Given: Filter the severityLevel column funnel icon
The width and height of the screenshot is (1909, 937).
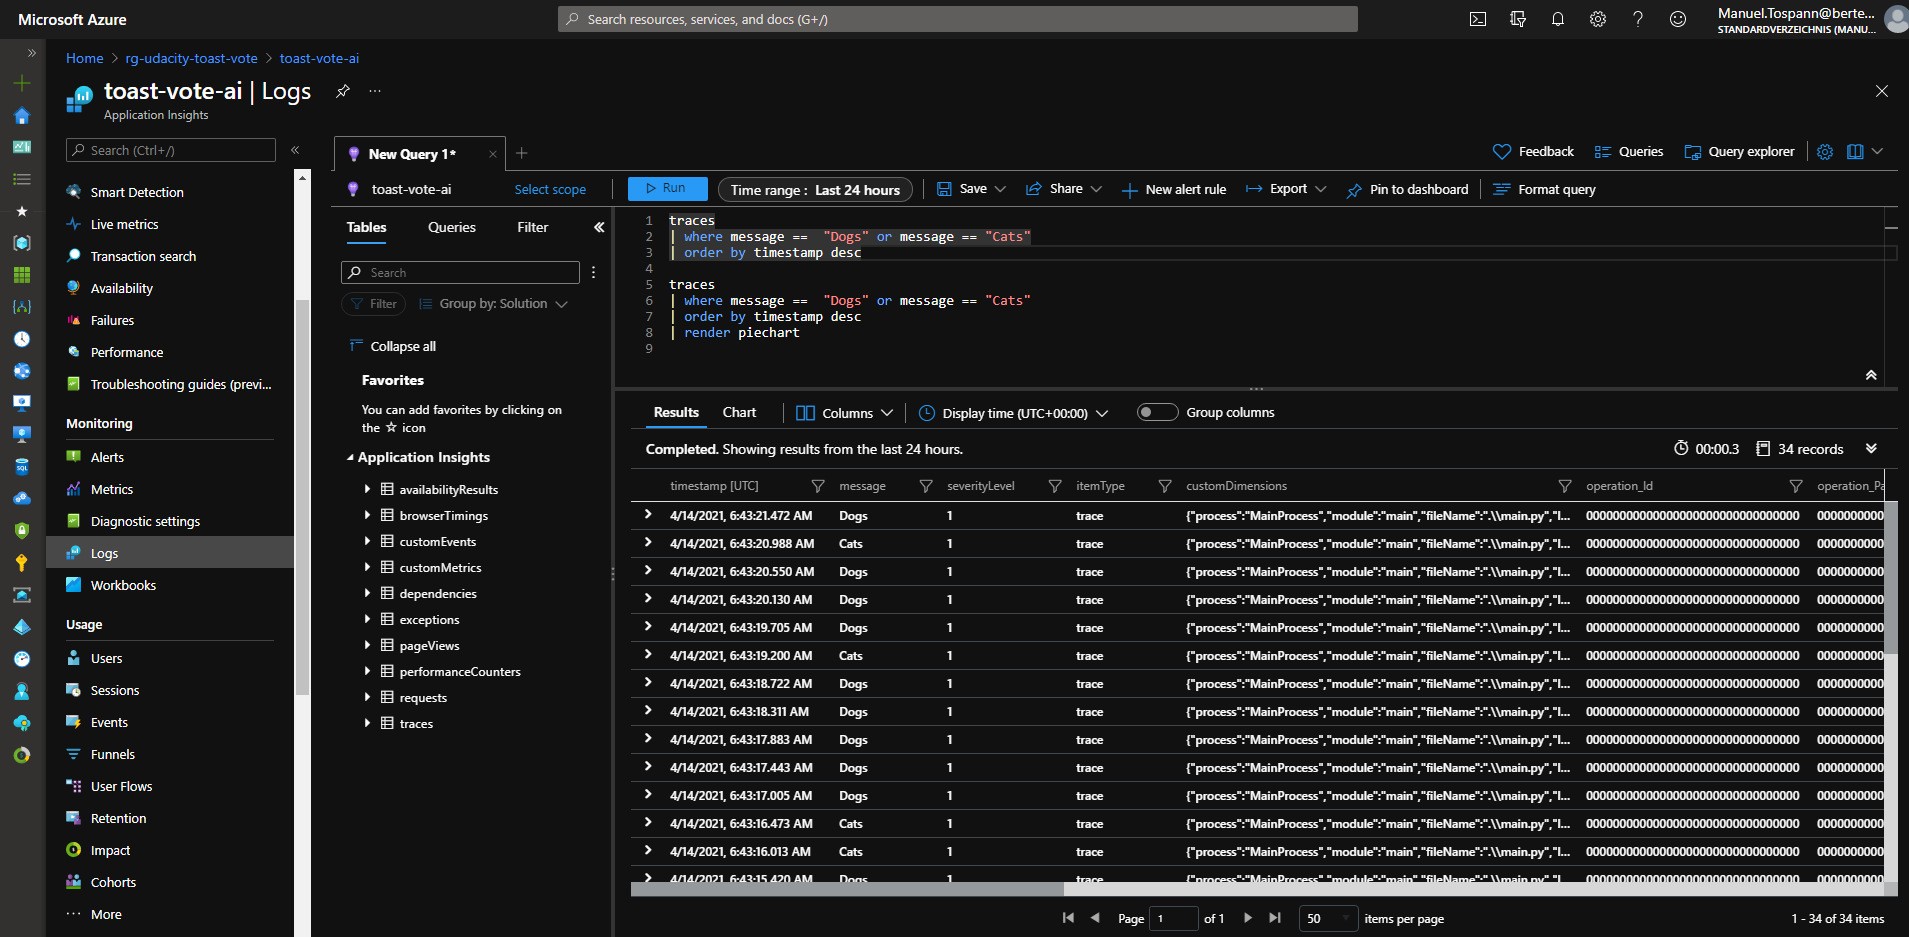Looking at the screenshot, I should pos(1055,486).
